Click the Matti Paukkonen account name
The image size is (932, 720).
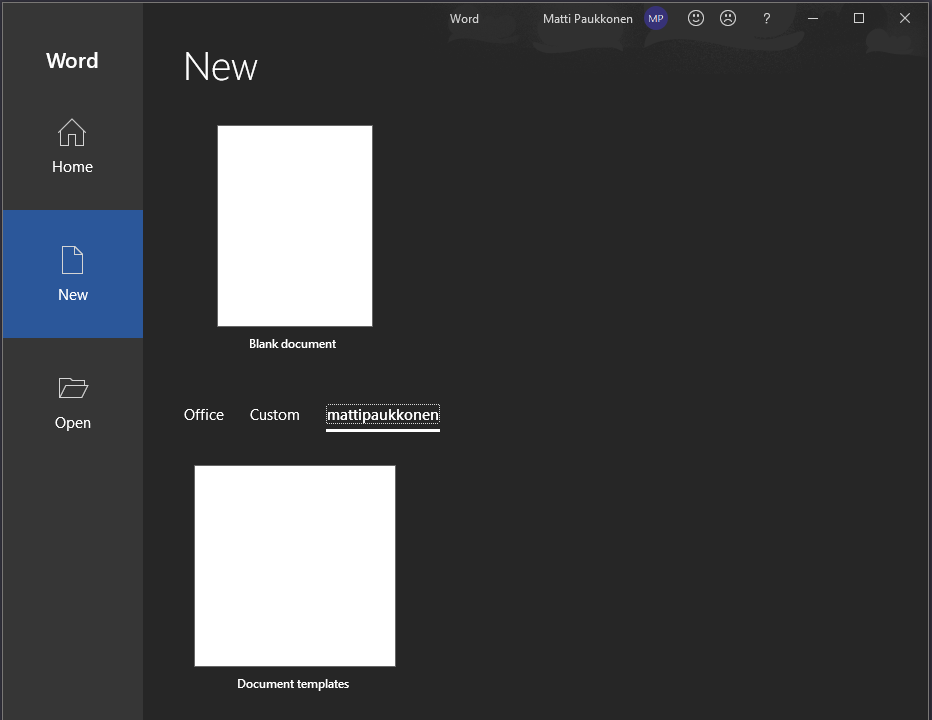point(587,18)
